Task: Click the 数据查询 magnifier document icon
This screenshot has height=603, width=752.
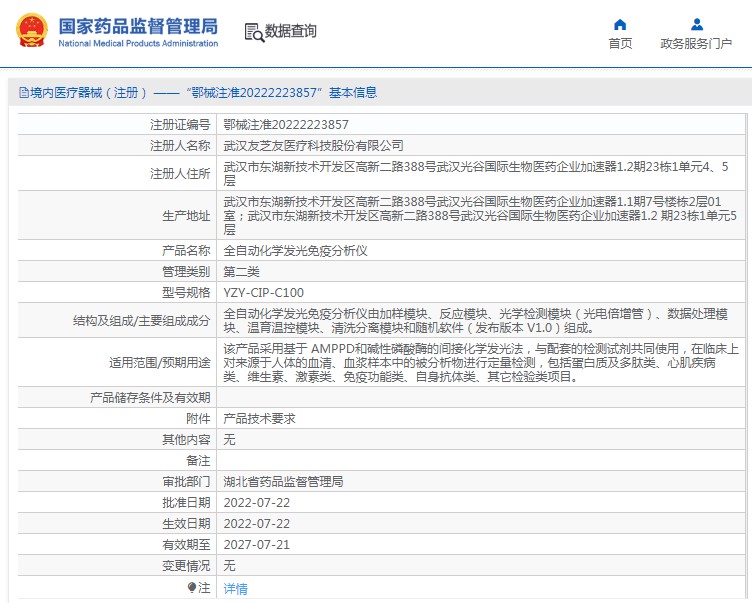Action: click(x=253, y=32)
